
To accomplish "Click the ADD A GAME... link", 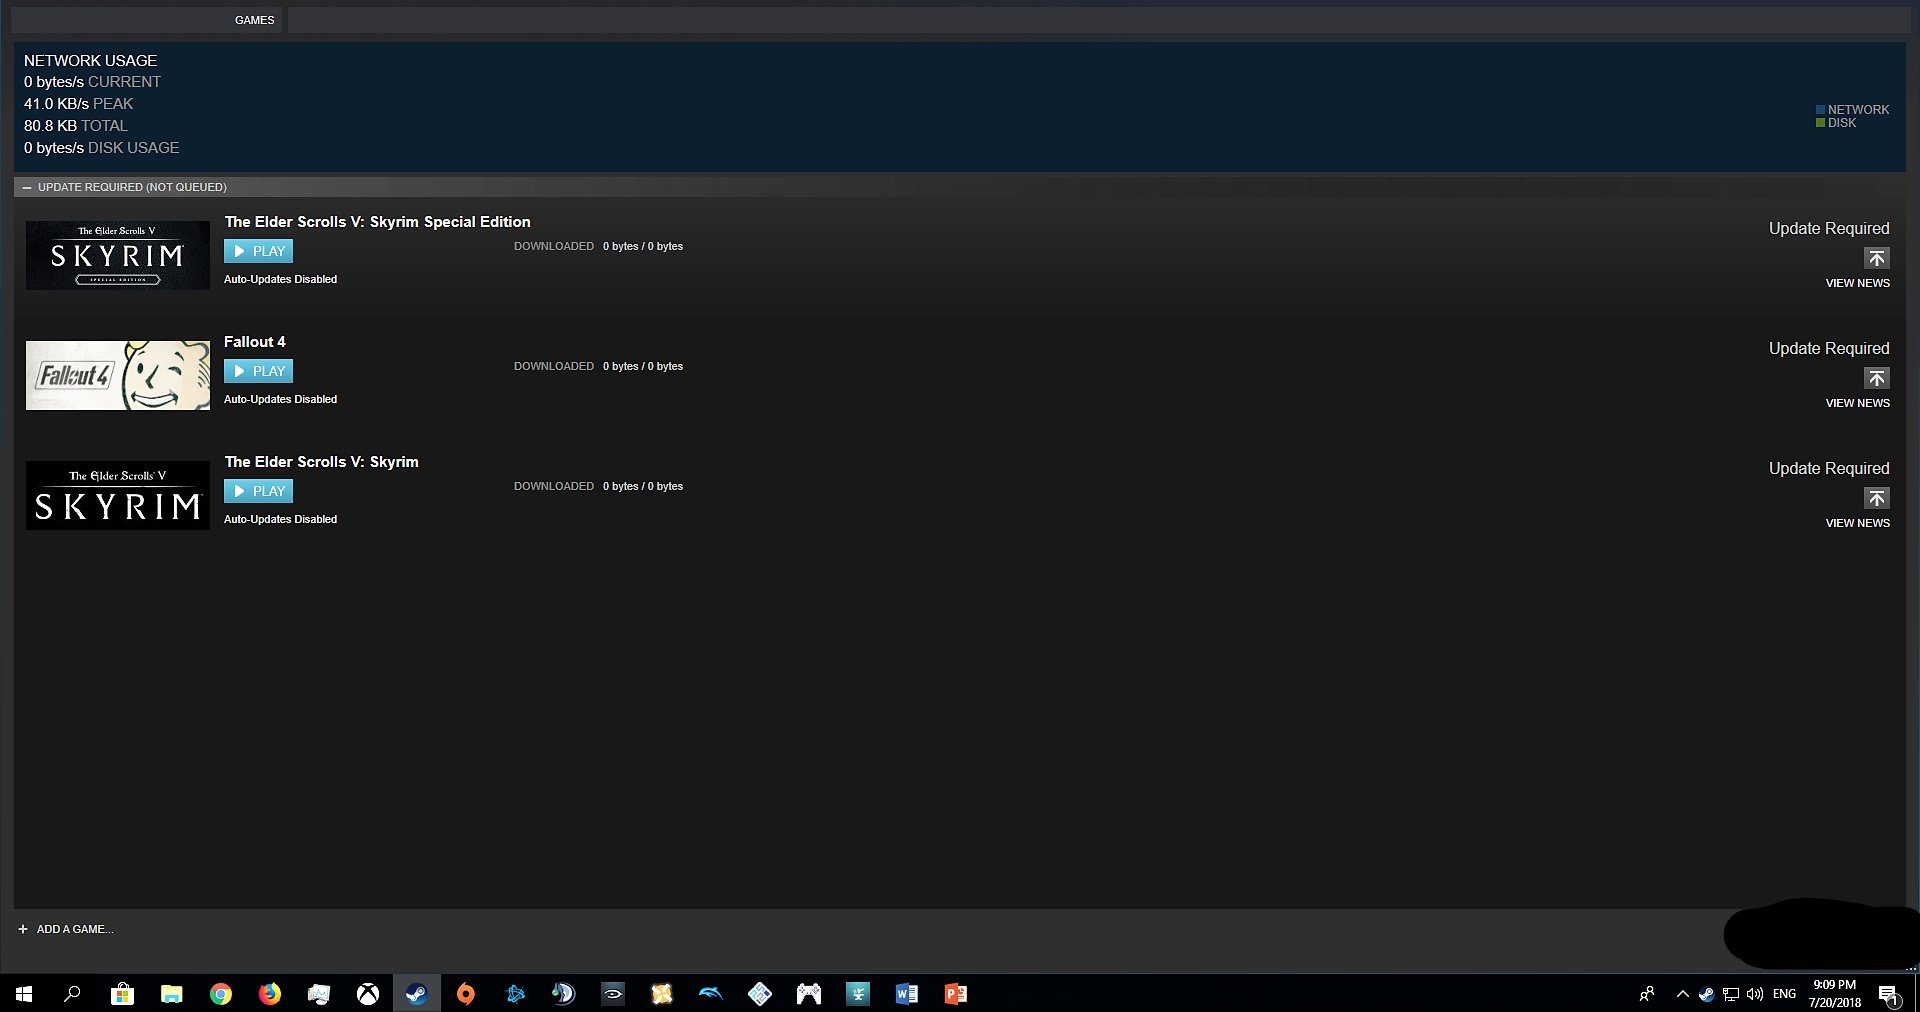I will pos(75,929).
